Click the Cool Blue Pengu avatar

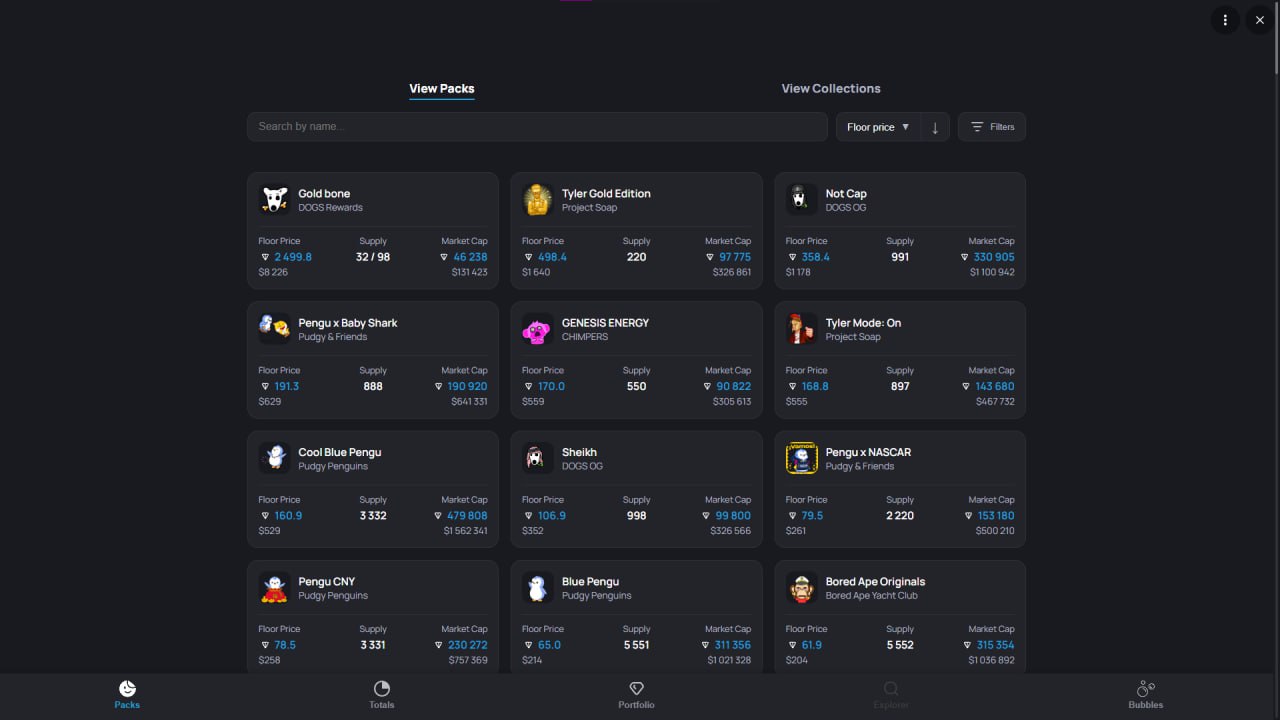coord(275,458)
